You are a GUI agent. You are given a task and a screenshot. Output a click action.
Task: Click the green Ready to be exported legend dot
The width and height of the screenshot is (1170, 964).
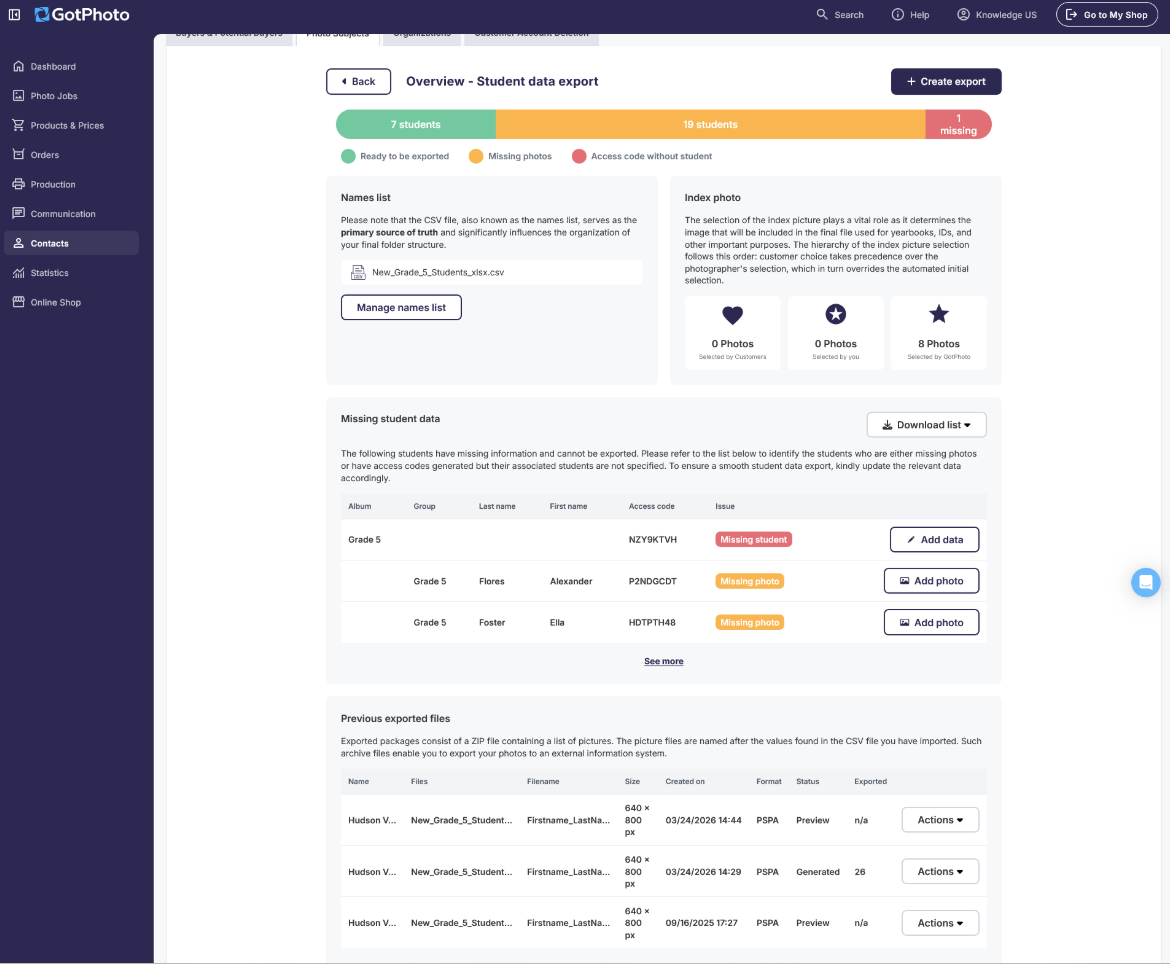coord(348,156)
